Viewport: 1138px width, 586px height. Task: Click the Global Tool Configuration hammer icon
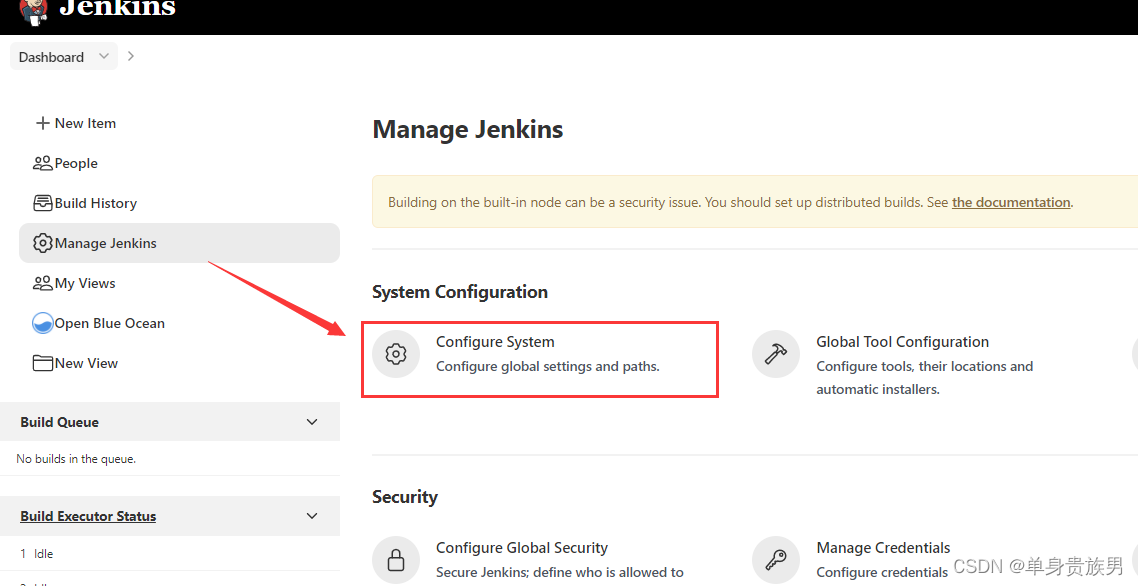click(776, 354)
